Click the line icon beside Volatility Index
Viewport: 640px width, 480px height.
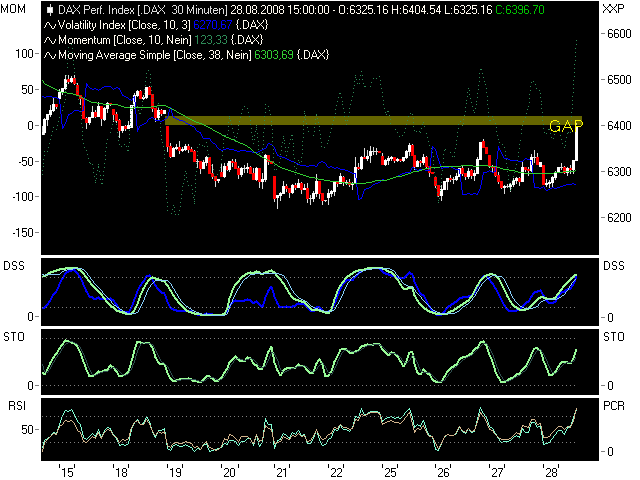(50, 25)
